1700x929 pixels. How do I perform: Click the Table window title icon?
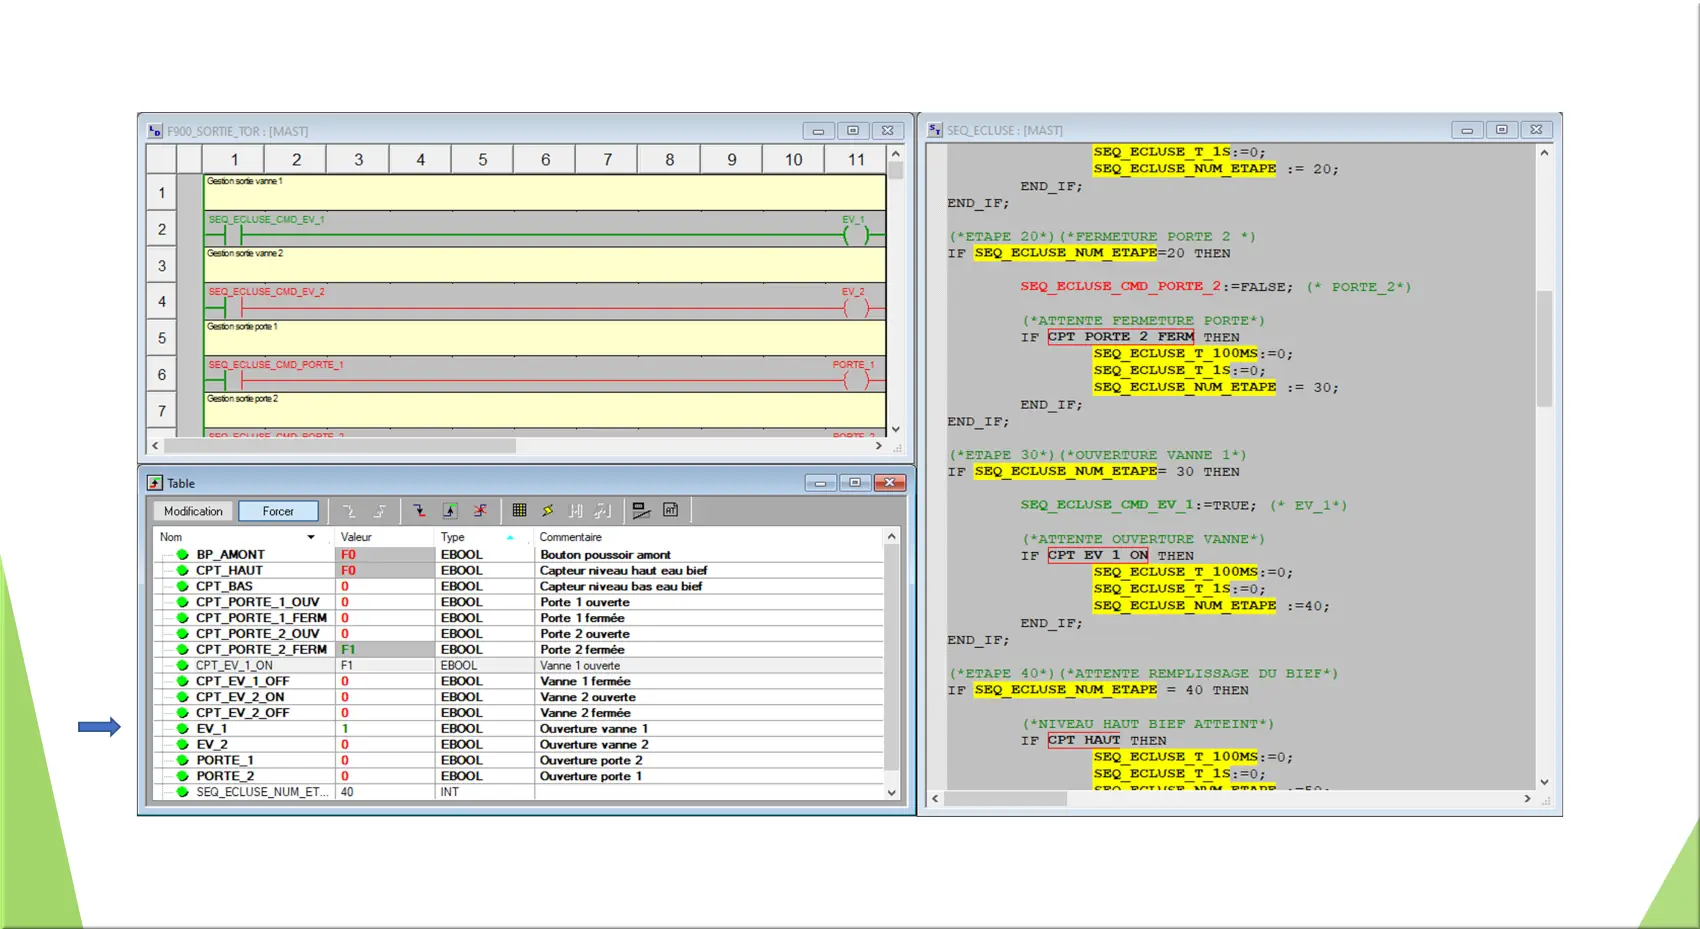coord(155,483)
